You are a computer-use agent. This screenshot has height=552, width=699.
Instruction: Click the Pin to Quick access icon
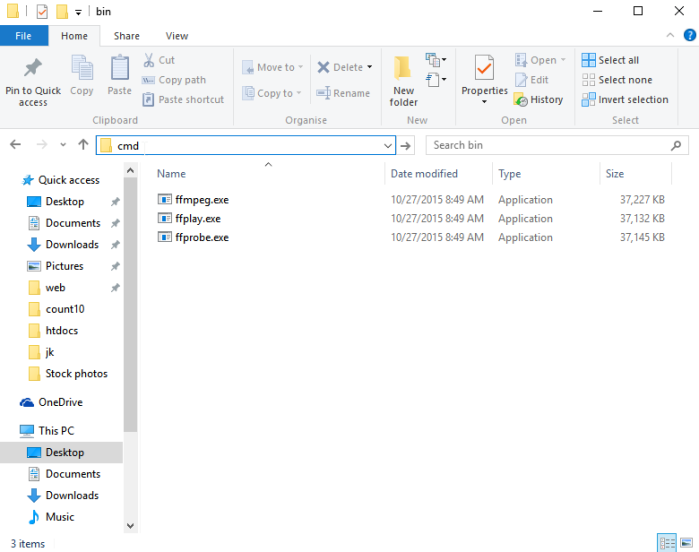click(x=33, y=68)
